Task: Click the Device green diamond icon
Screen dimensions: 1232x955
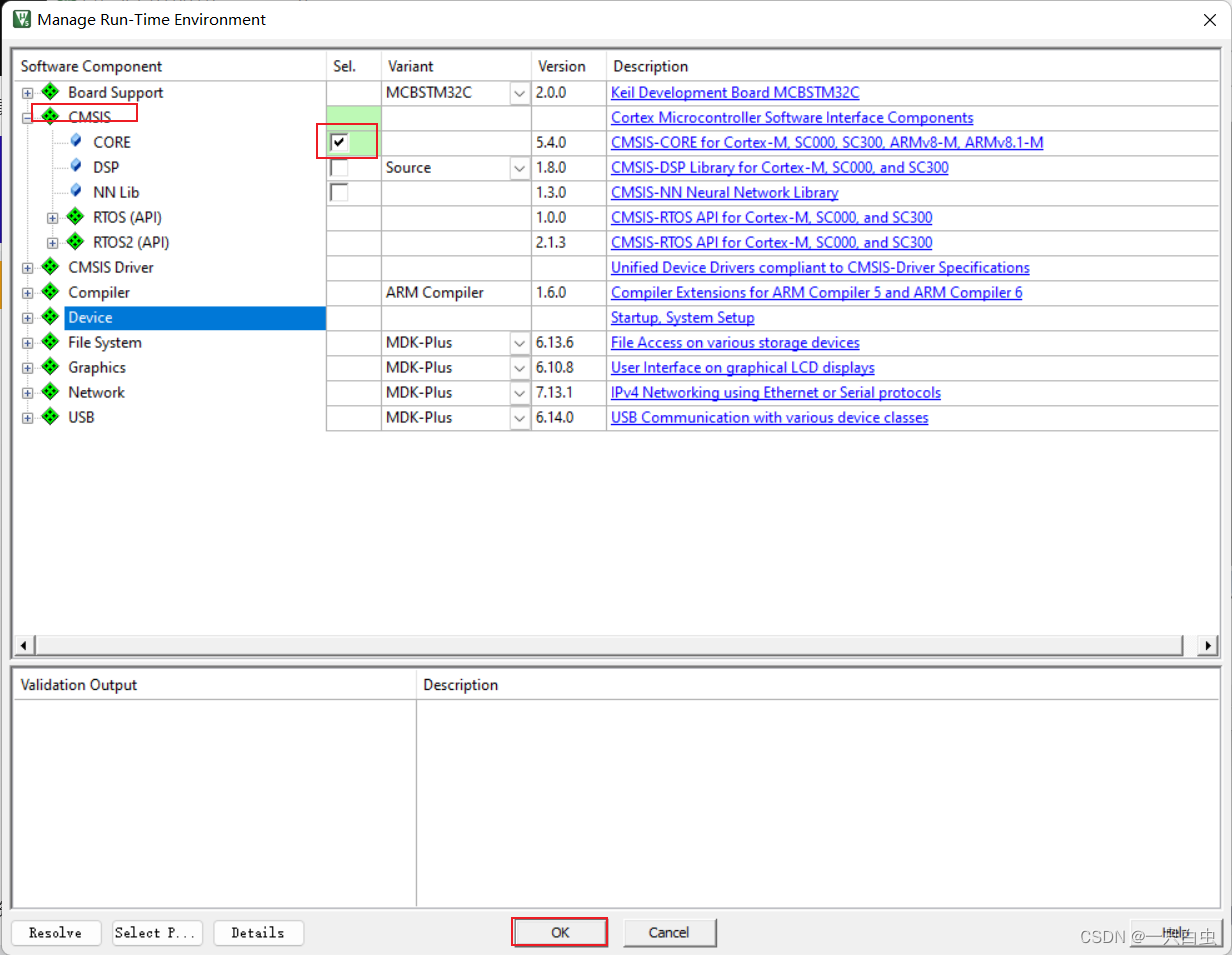Action: [x=50, y=317]
